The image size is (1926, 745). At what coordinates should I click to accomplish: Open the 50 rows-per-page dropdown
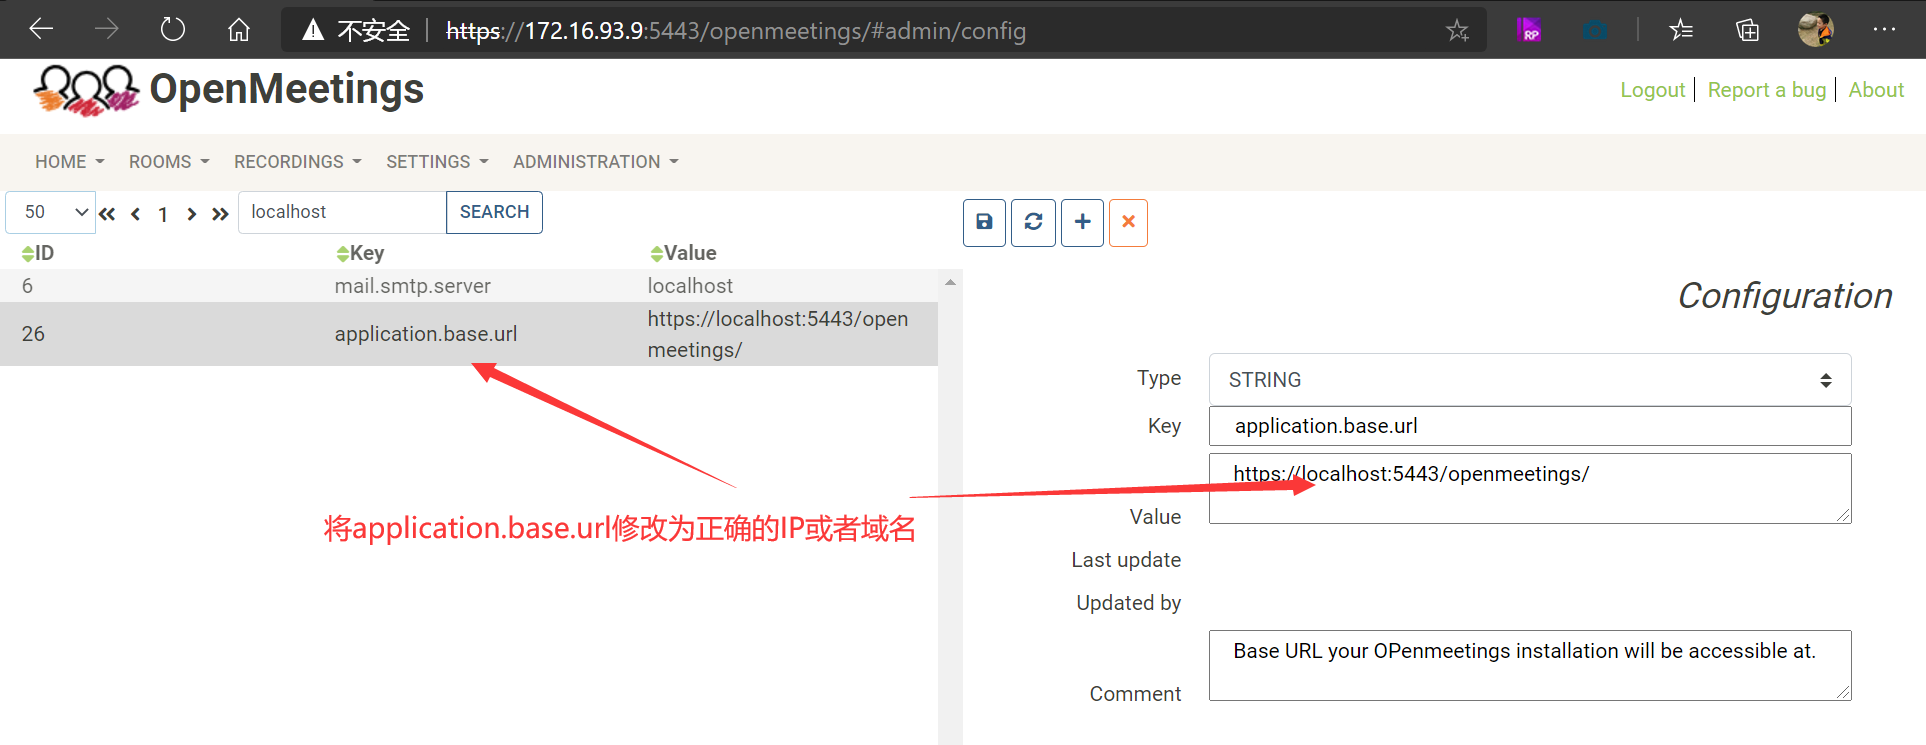(51, 212)
